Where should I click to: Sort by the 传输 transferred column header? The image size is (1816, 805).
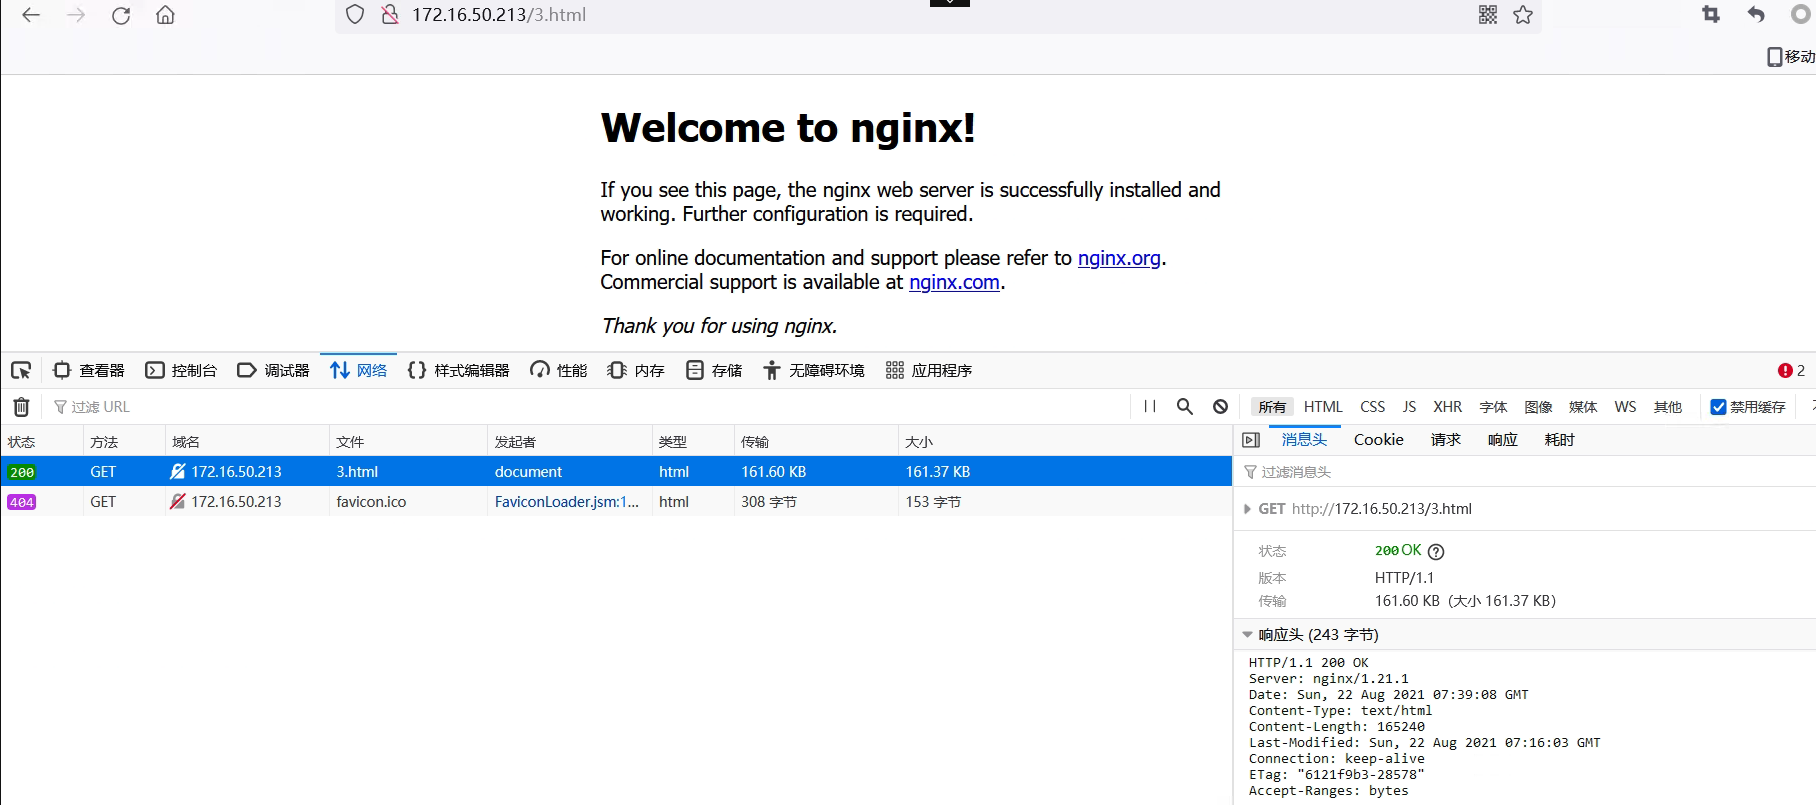(x=816, y=442)
